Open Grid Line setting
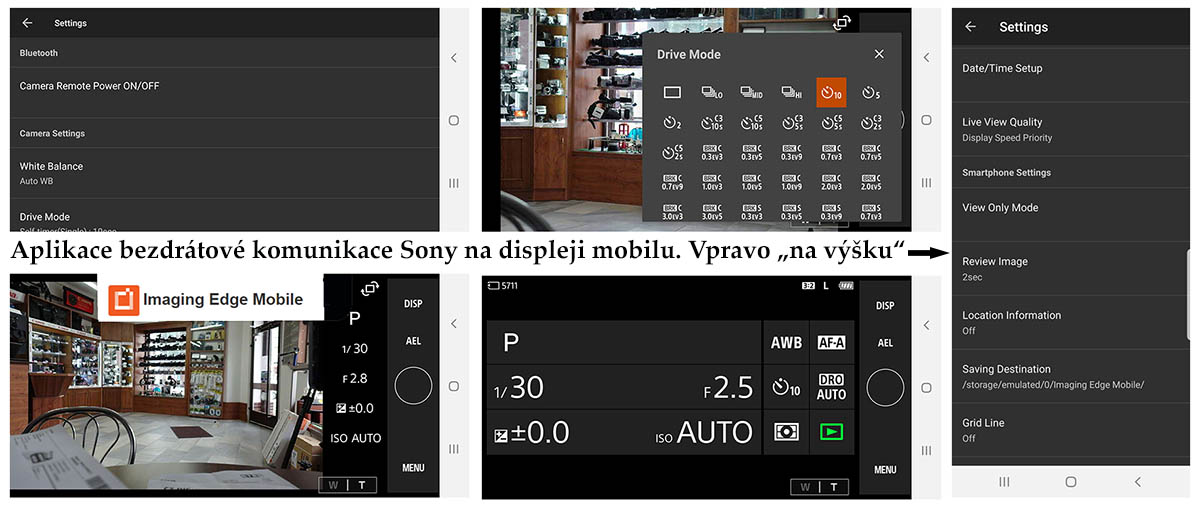This screenshot has height=508, width=1200. coord(1071,430)
